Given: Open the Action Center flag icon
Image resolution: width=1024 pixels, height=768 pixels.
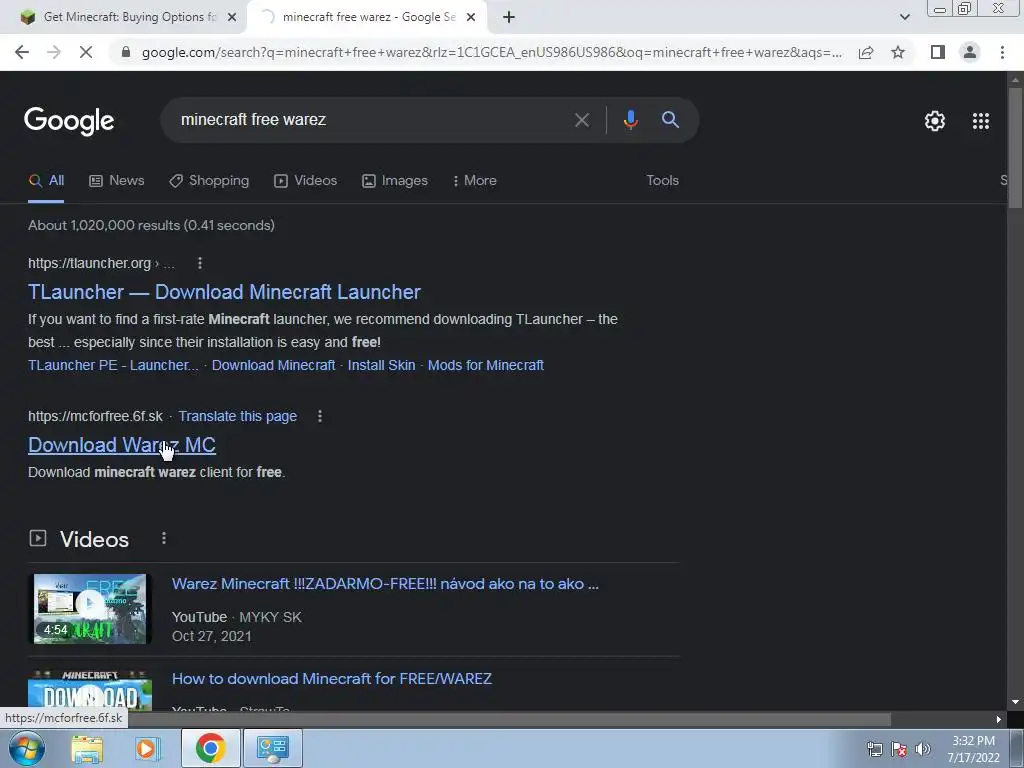Looking at the screenshot, I should coord(899,749).
